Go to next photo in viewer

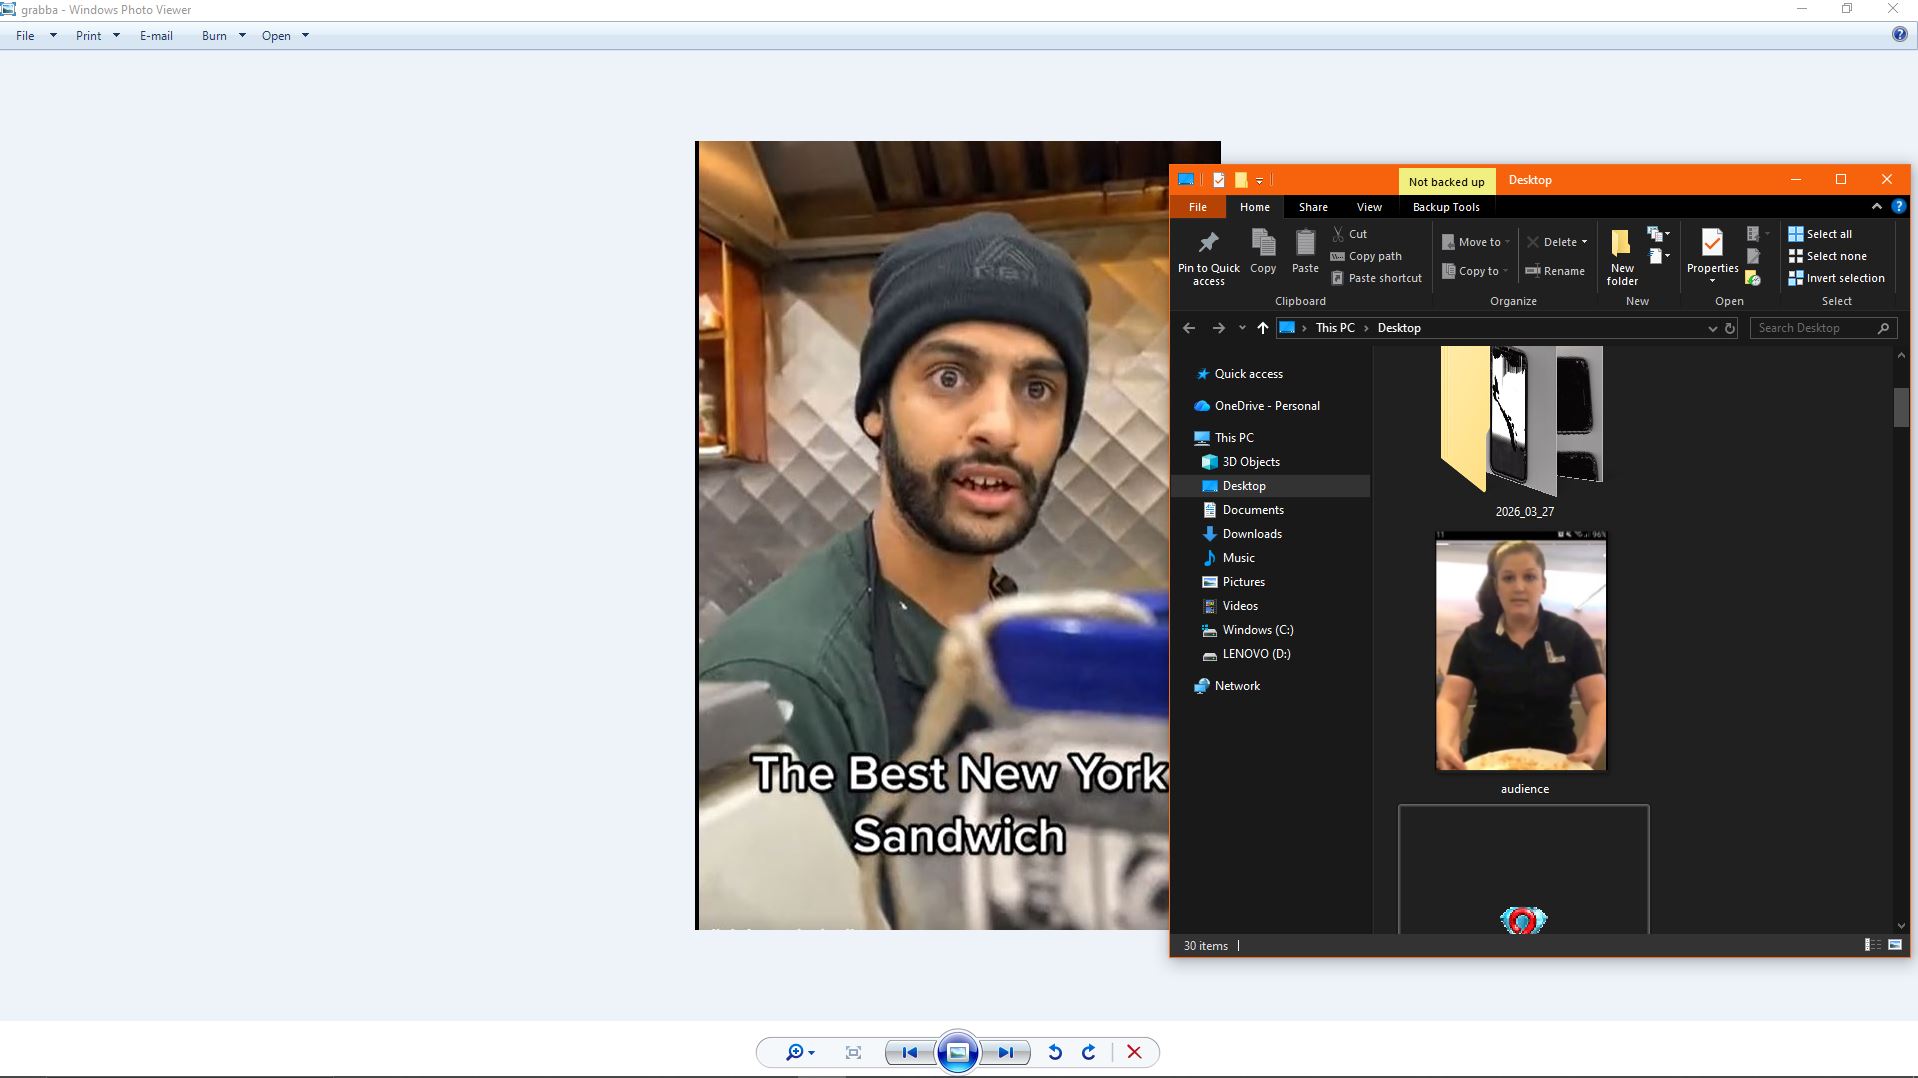tap(1006, 1052)
